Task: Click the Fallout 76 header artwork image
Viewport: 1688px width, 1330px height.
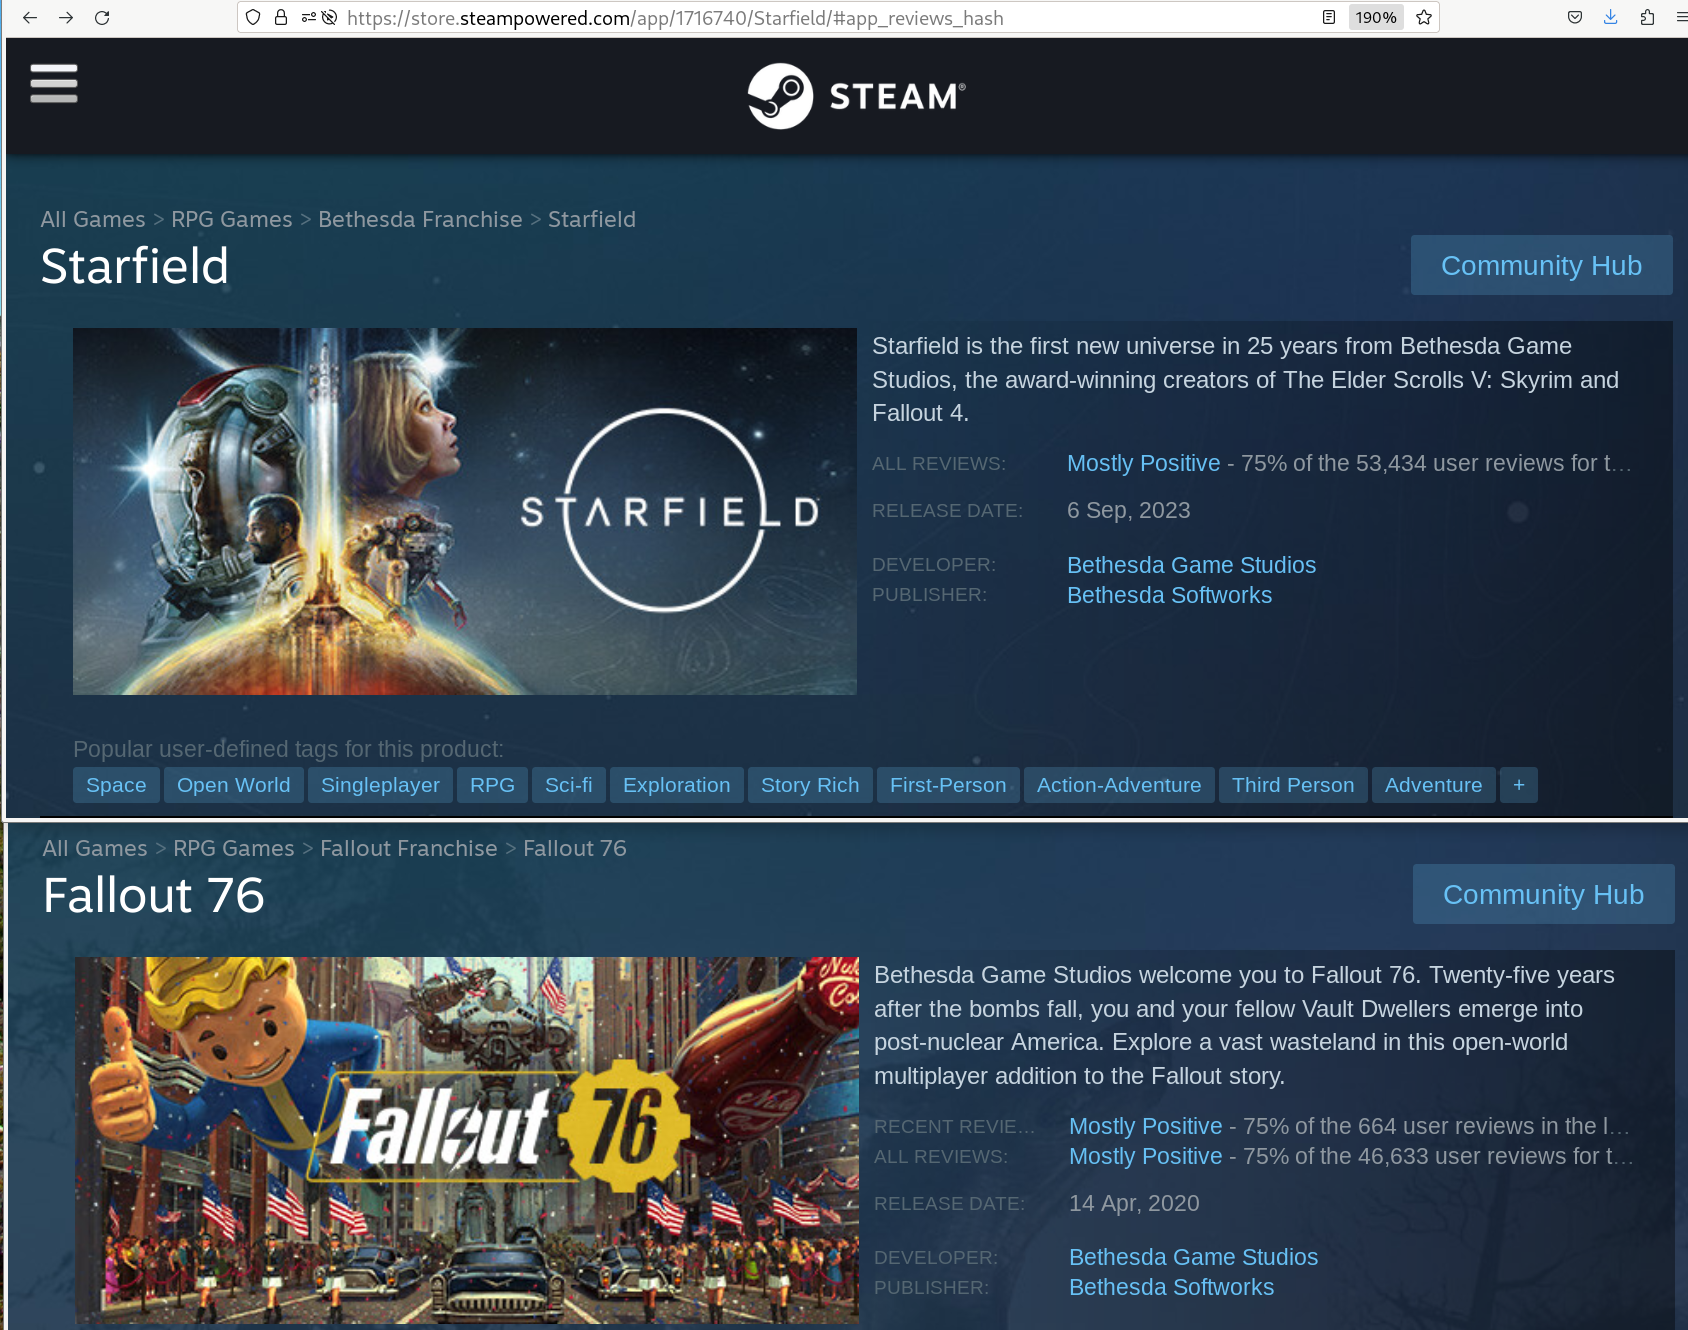Action: pyautogui.click(x=467, y=1140)
